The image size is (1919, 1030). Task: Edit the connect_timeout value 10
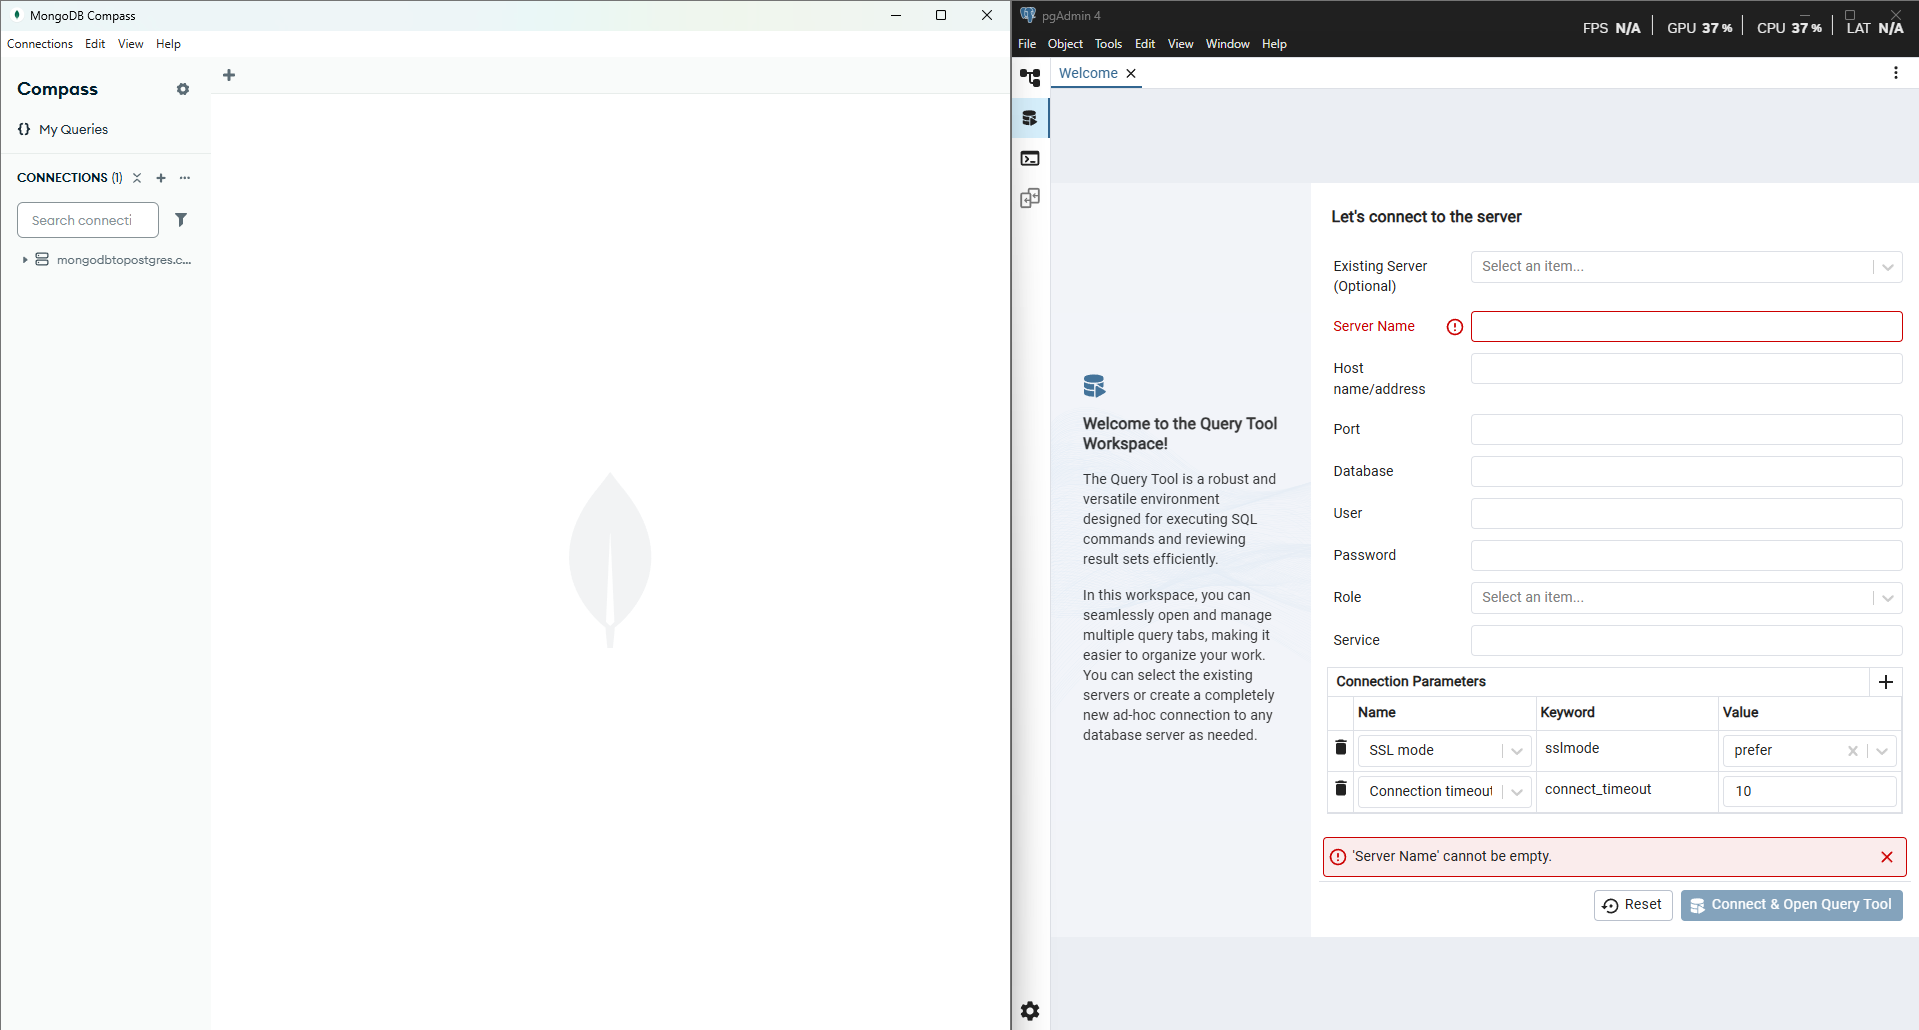1809,792
